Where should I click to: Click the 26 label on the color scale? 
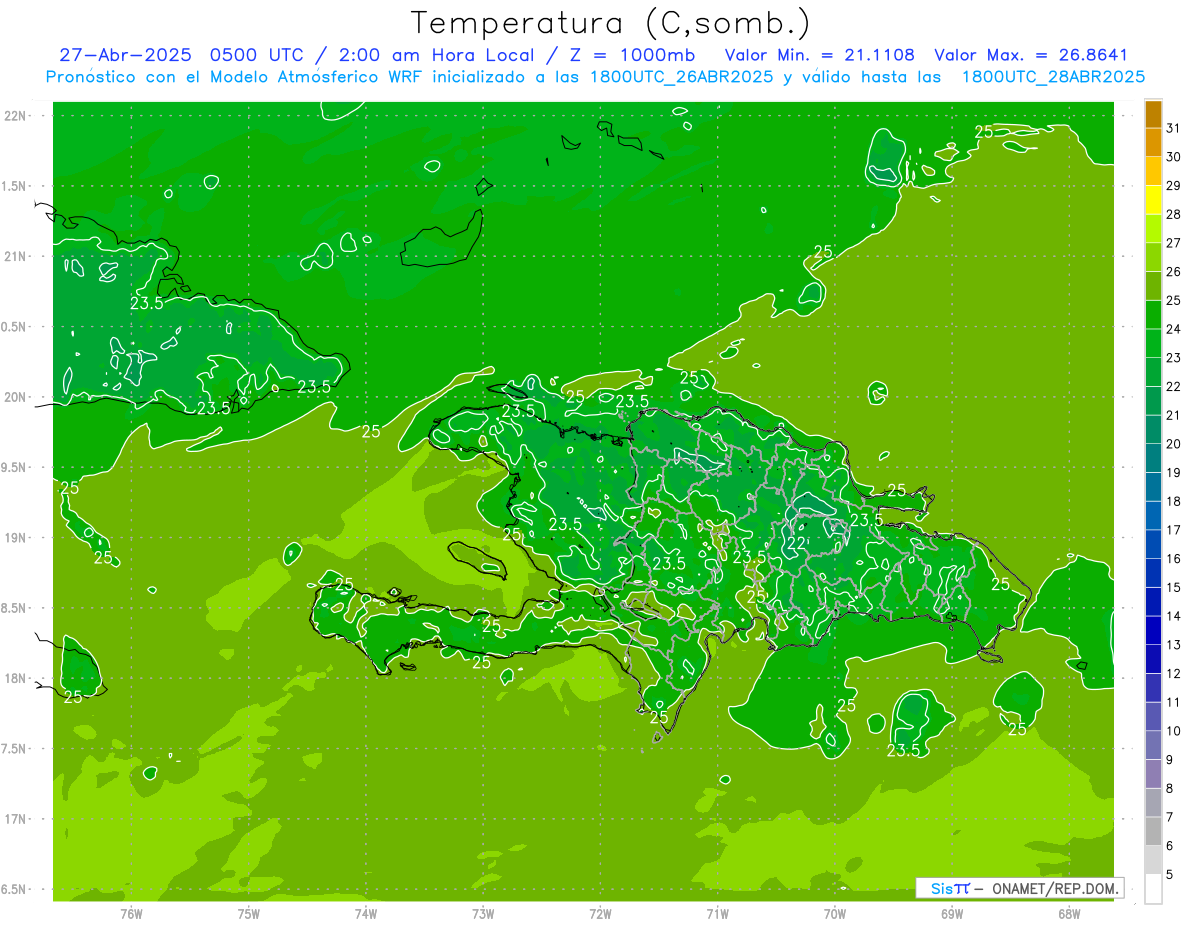pos(1174,272)
